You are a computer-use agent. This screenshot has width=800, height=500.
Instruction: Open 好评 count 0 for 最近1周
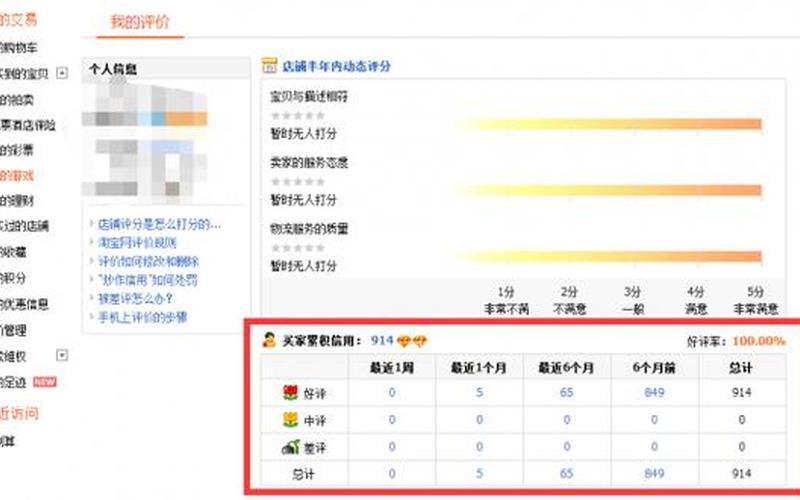point(392,392)
